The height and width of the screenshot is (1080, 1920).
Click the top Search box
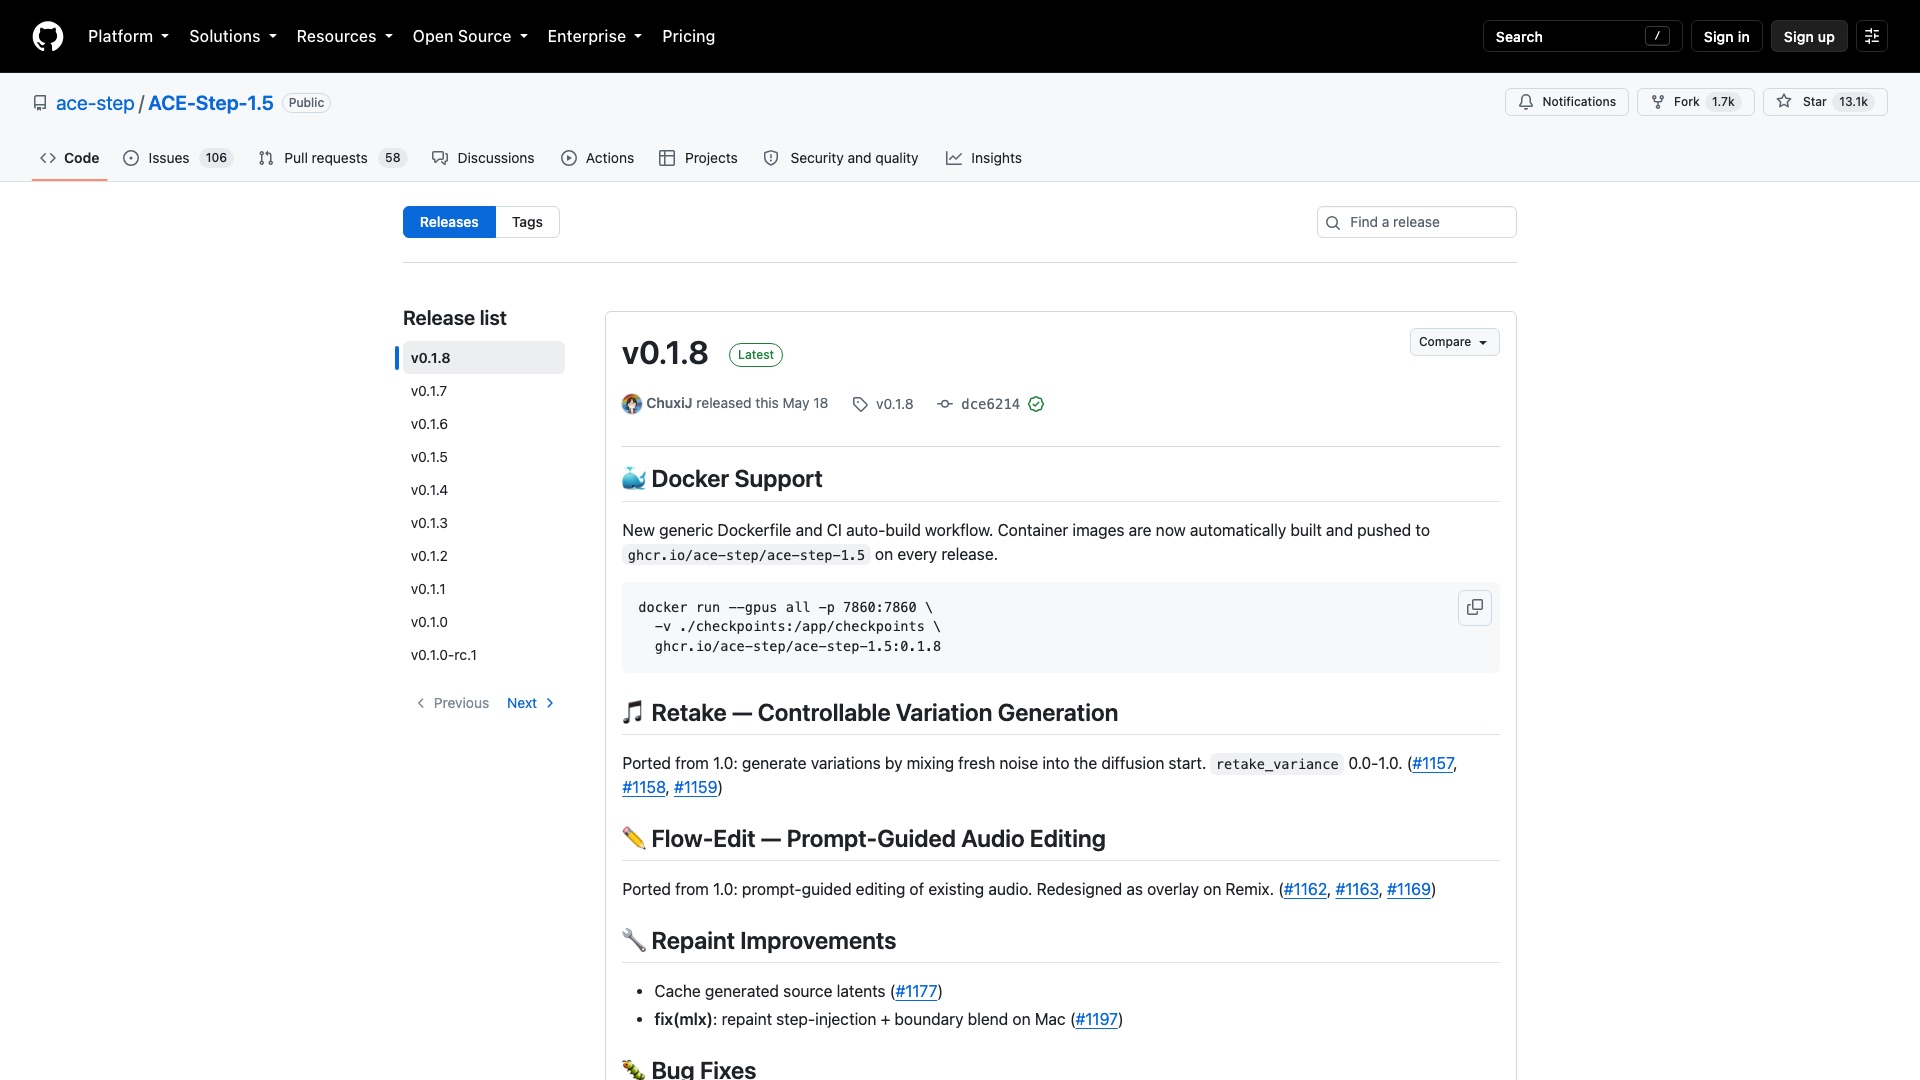1581,36
